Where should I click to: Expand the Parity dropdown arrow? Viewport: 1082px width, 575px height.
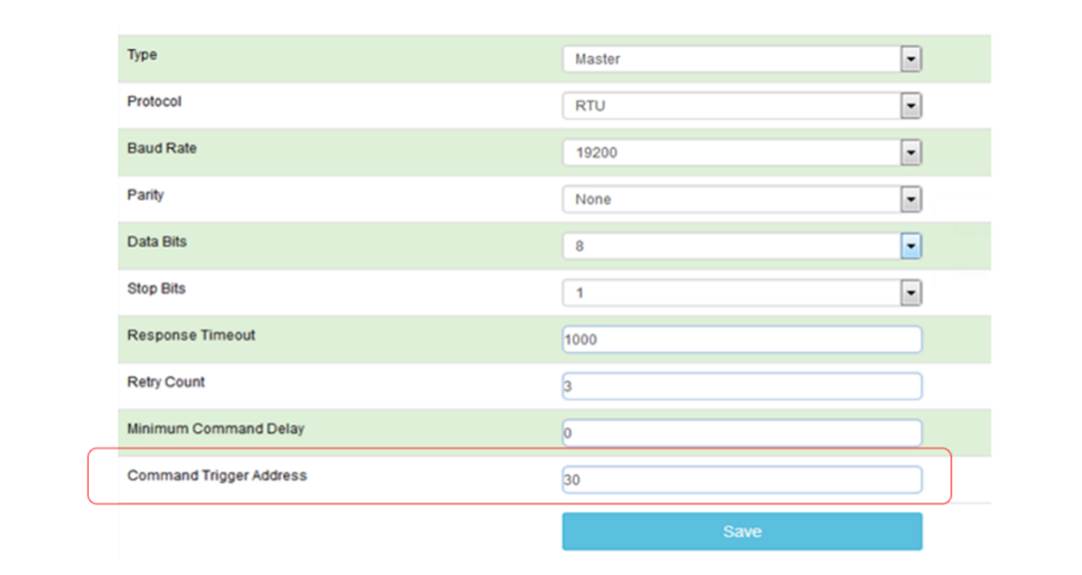[x=911, y=199]
